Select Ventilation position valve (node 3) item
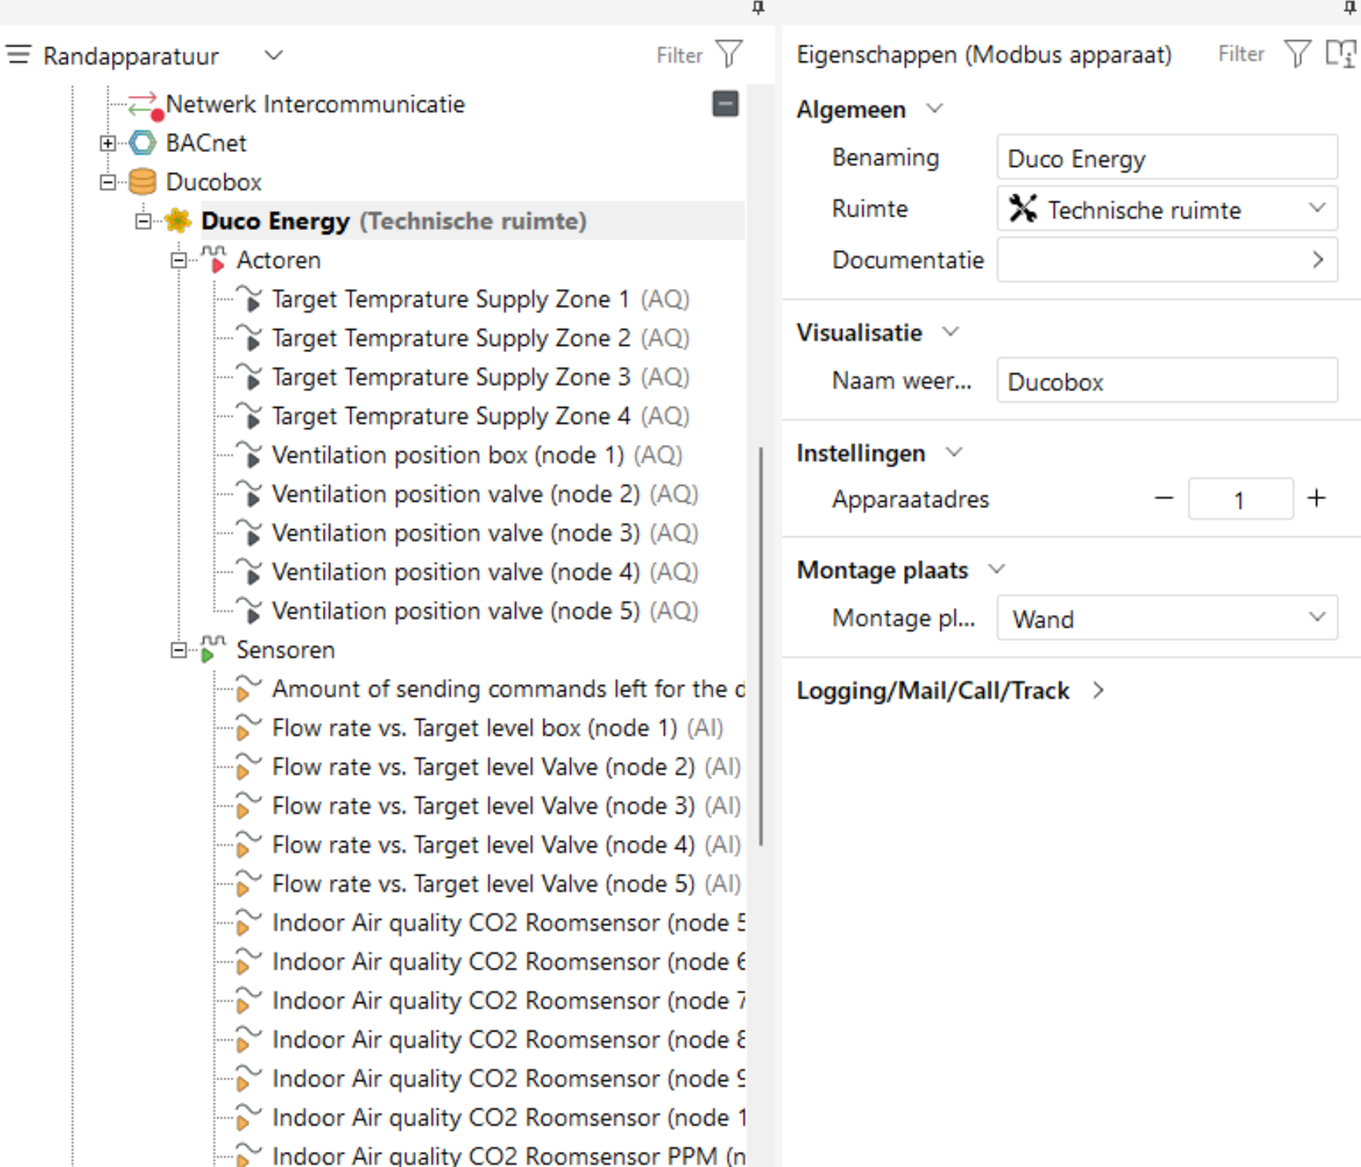 point(455,533)
